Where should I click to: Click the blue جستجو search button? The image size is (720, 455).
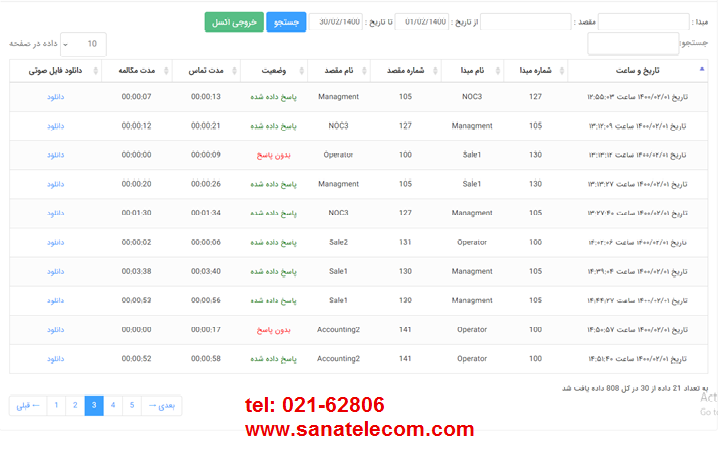pos(286,22)
